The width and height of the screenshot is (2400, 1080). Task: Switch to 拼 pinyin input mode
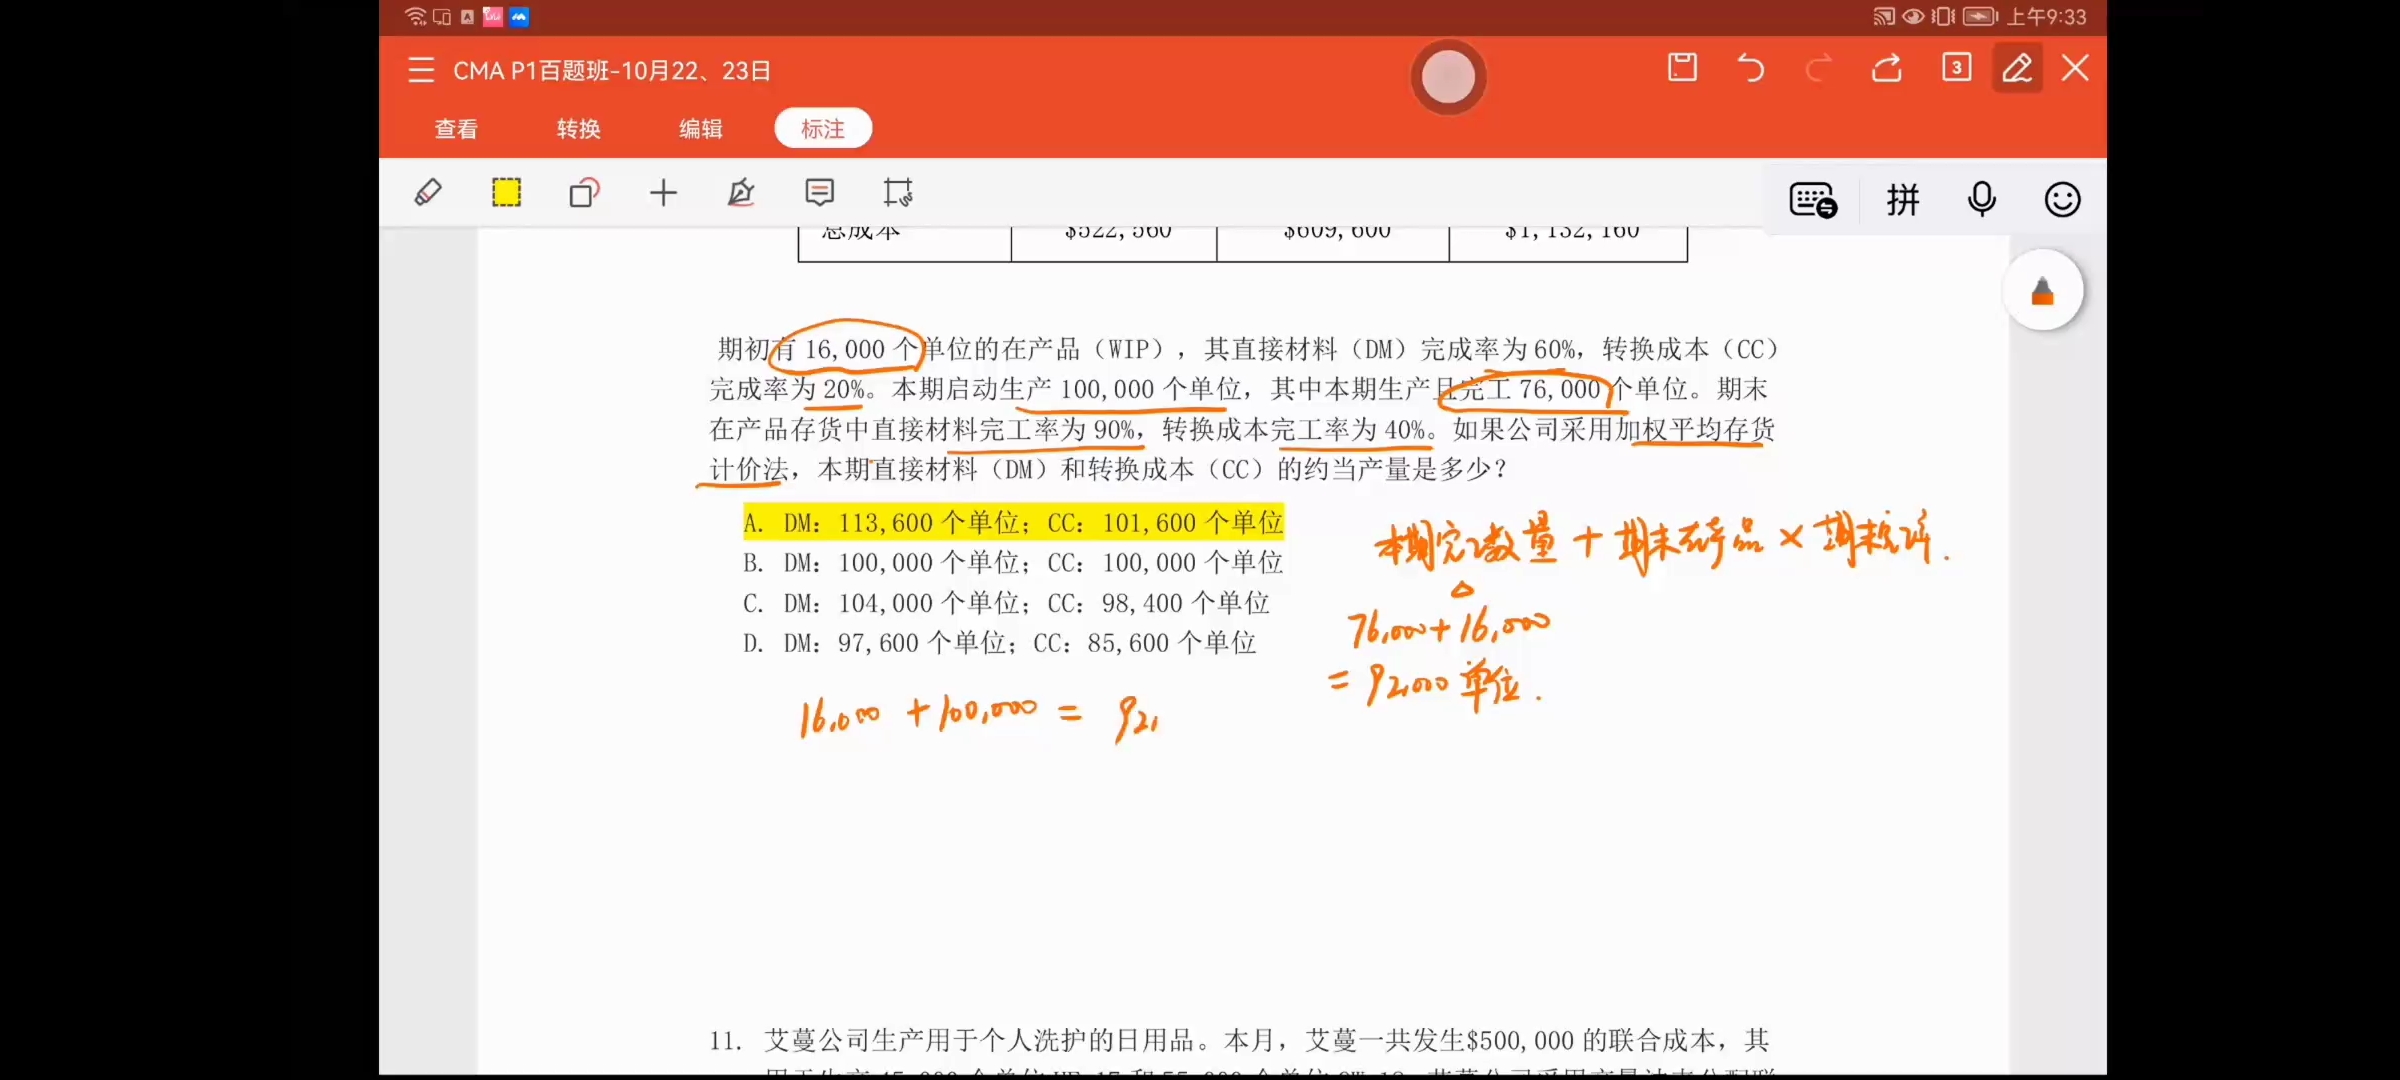click(1902, 200)
